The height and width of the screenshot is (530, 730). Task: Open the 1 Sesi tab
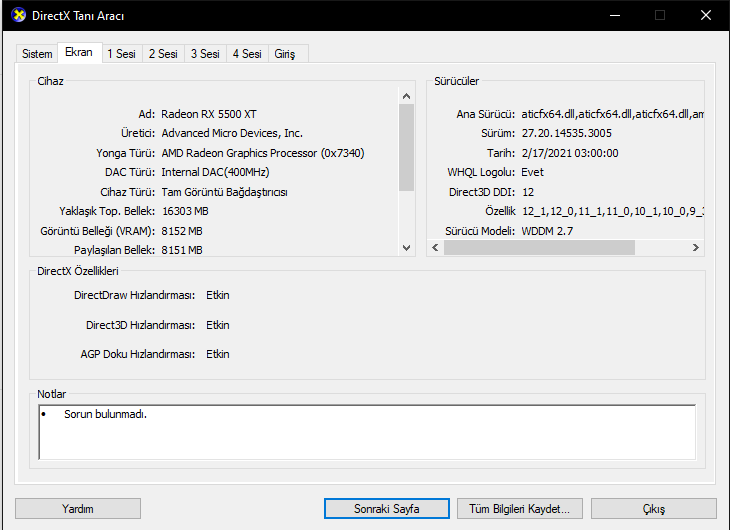point(122,54)
